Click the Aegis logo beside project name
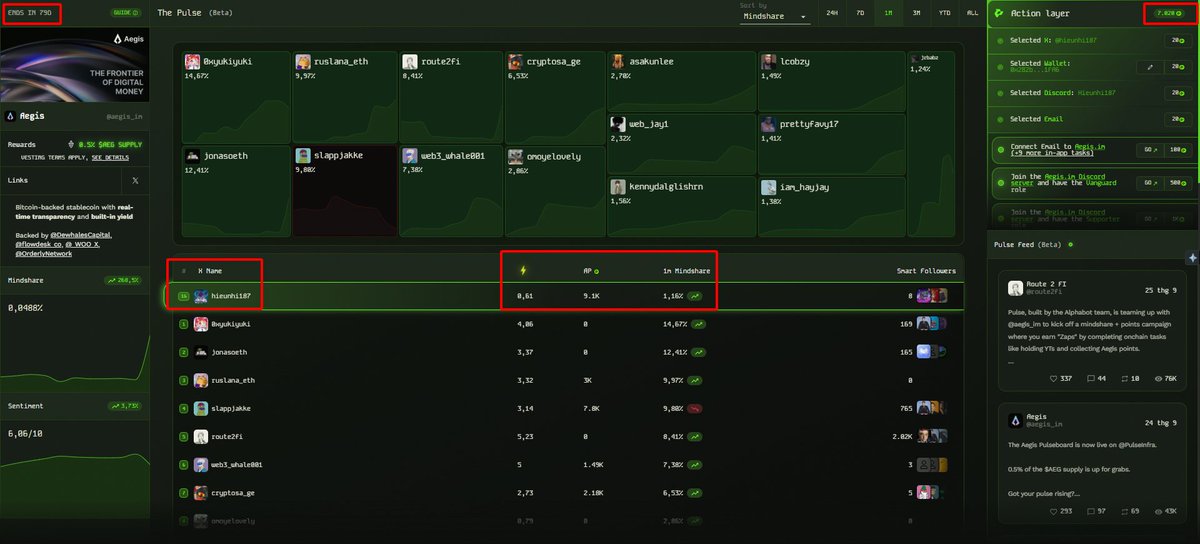The image size is (1200, 544). 11,116
